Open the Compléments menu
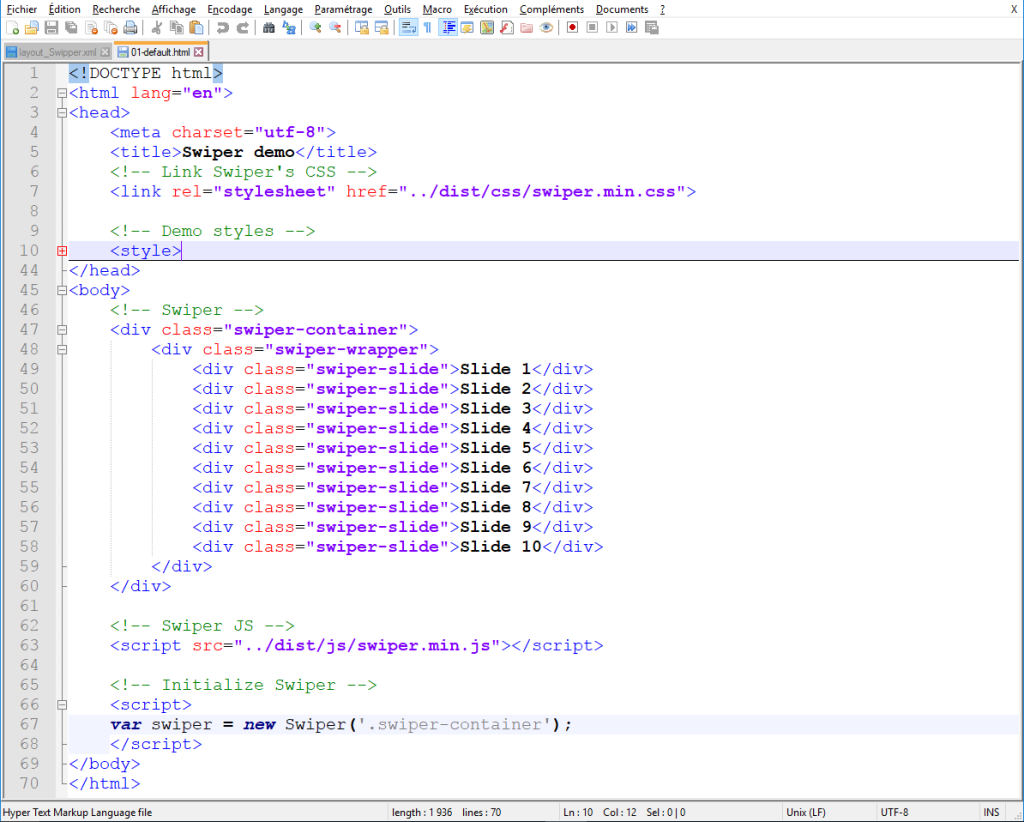 (551, 9)
